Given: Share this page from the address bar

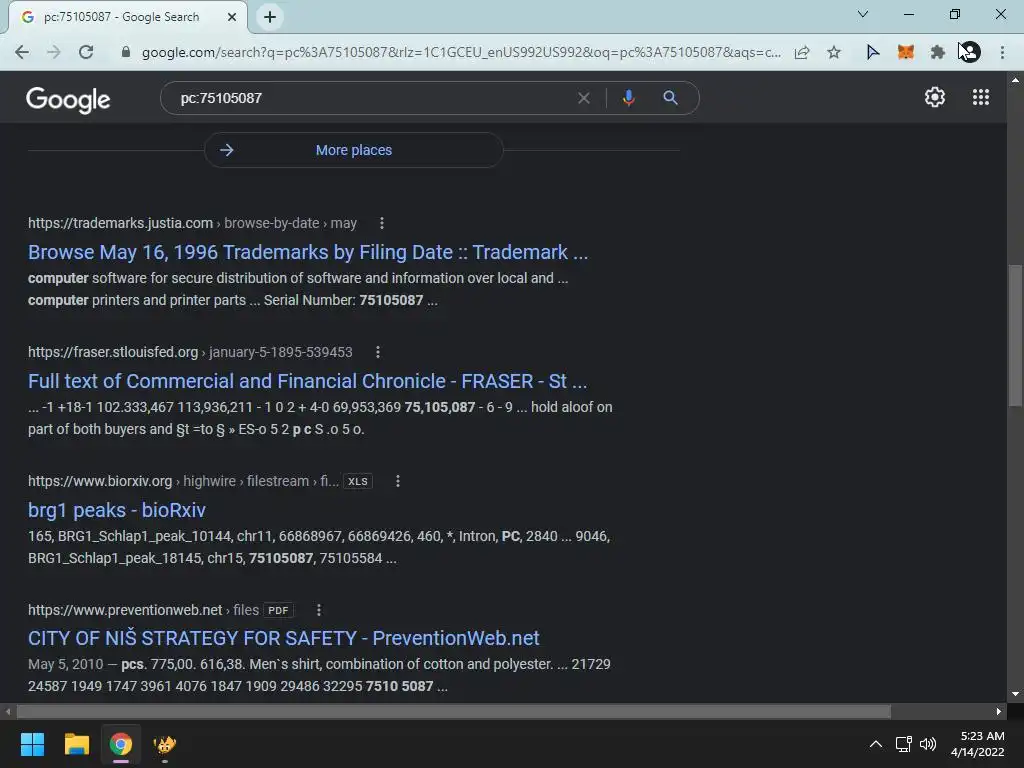Looking at the screenshot, I should point(802,52).
